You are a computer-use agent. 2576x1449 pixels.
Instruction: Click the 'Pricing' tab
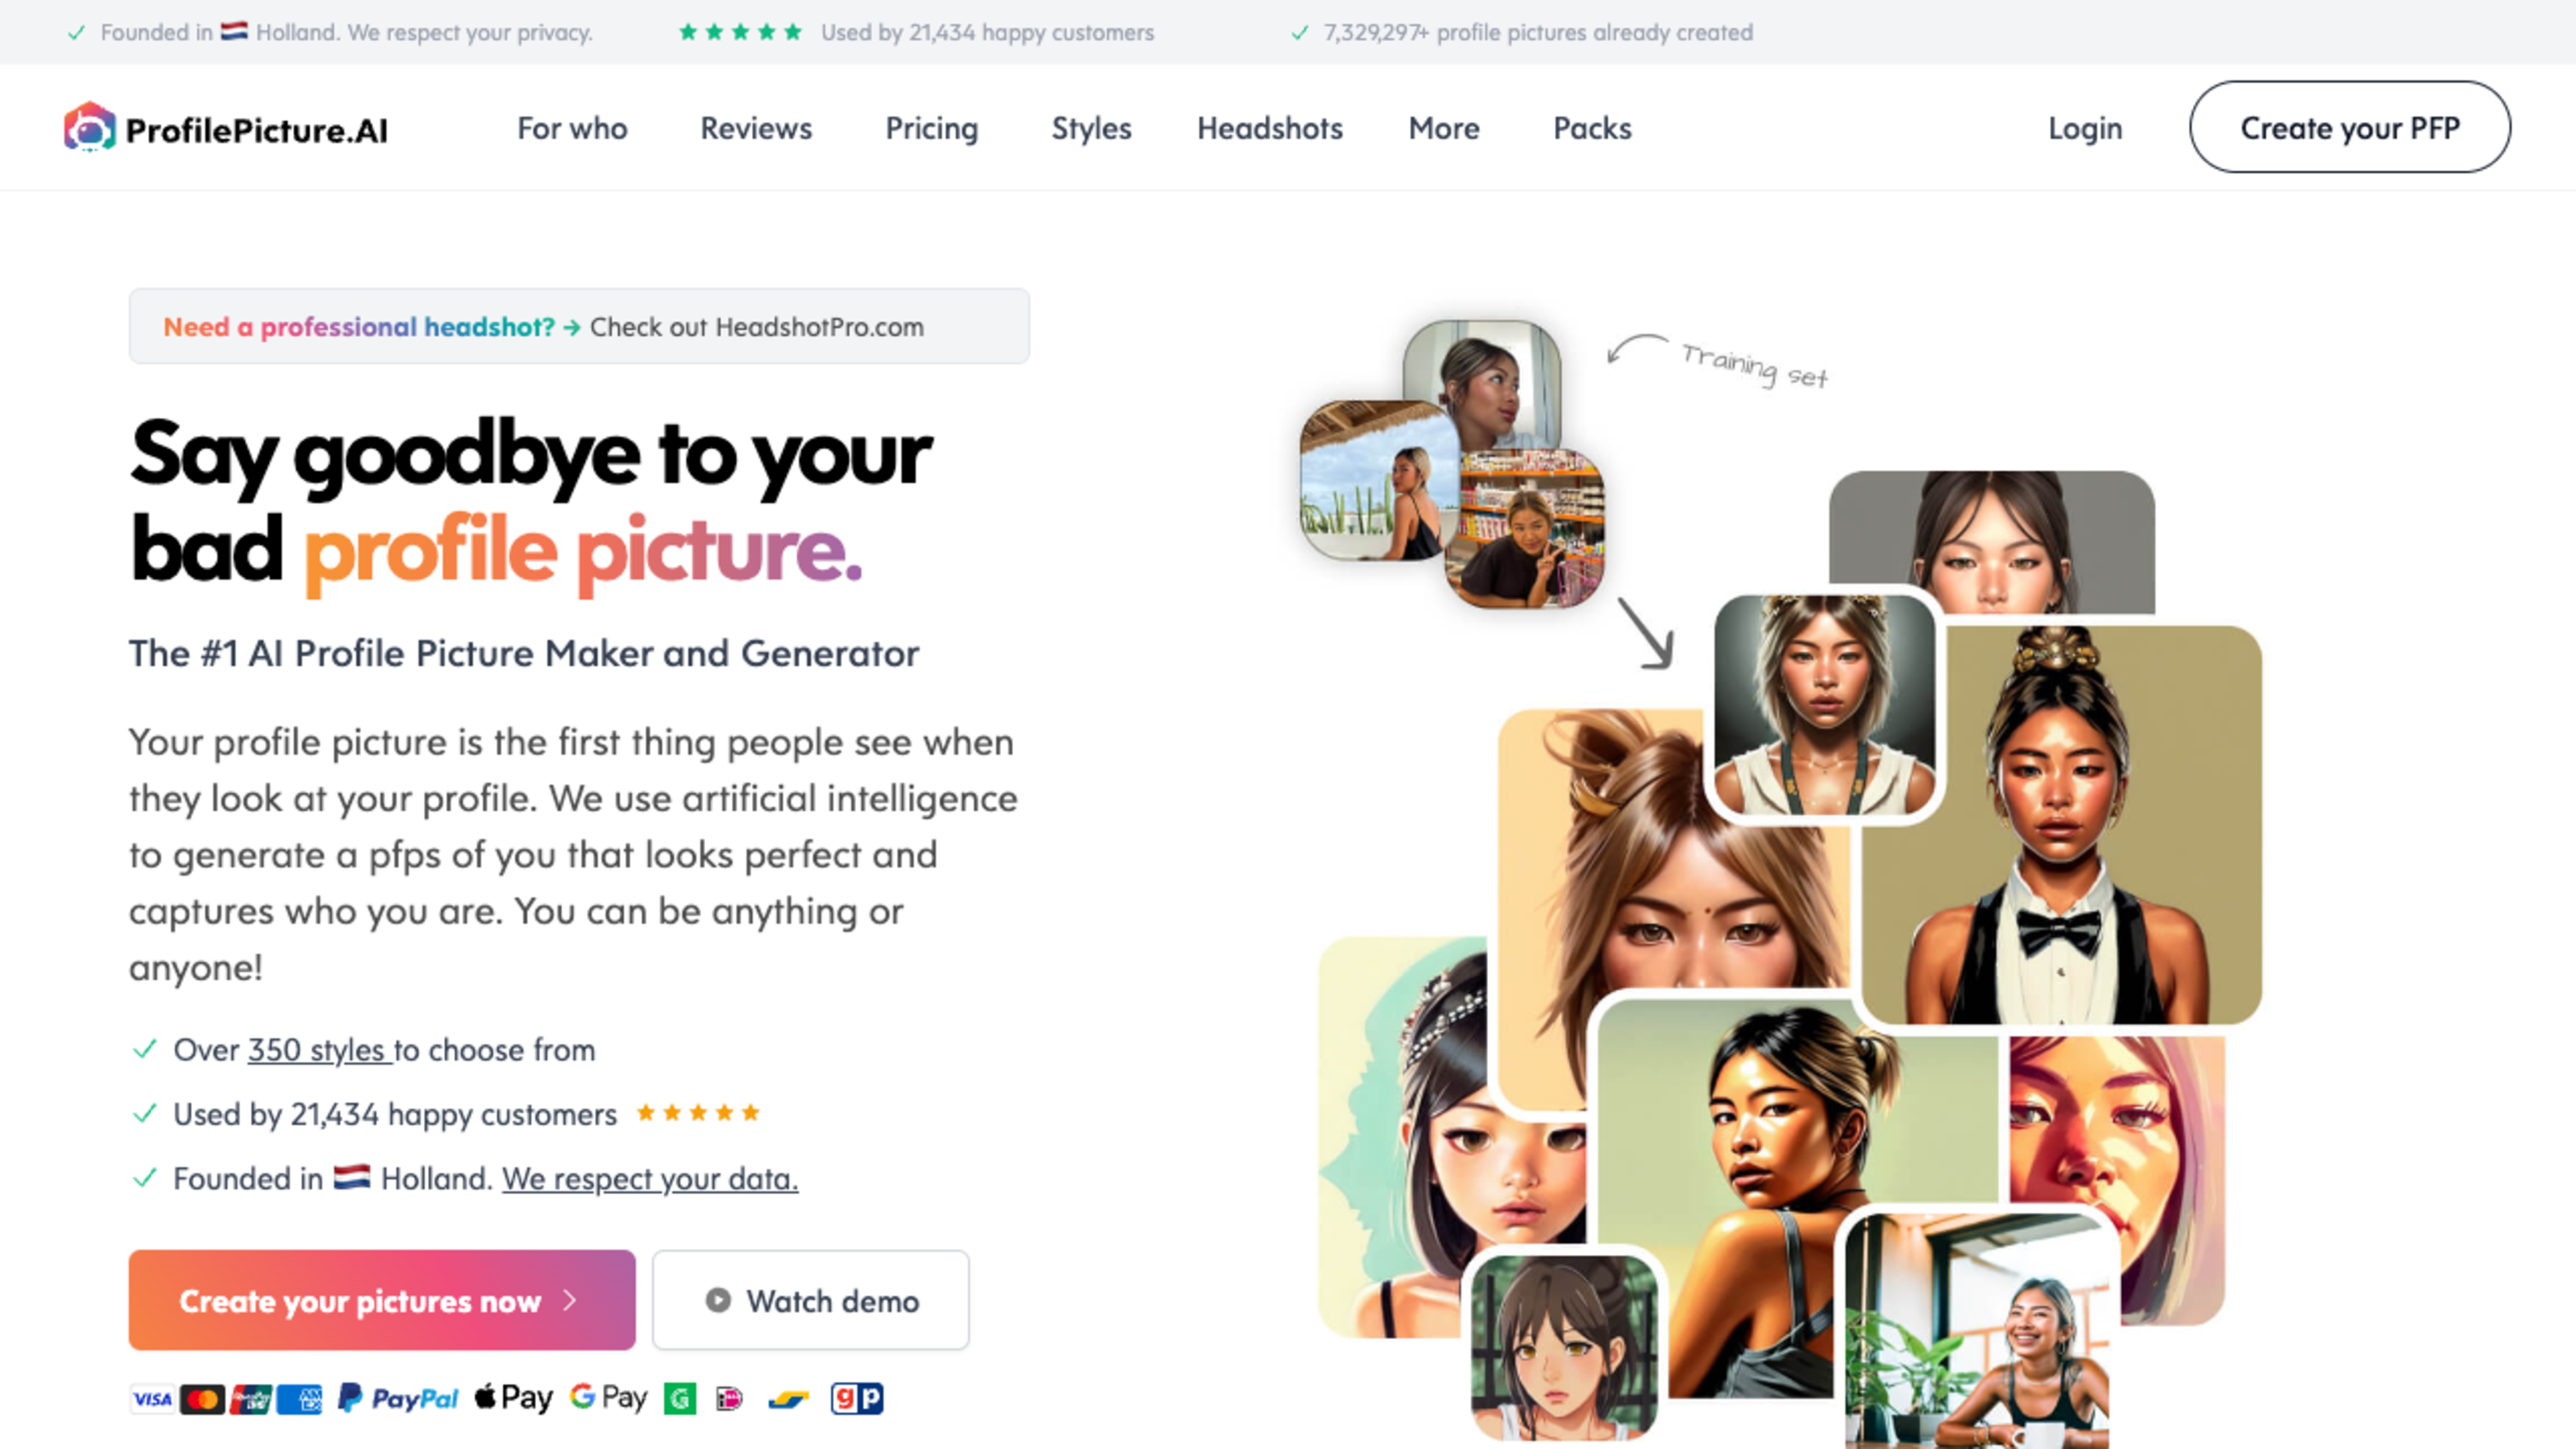pyautogui.click(x=930, y=125)
